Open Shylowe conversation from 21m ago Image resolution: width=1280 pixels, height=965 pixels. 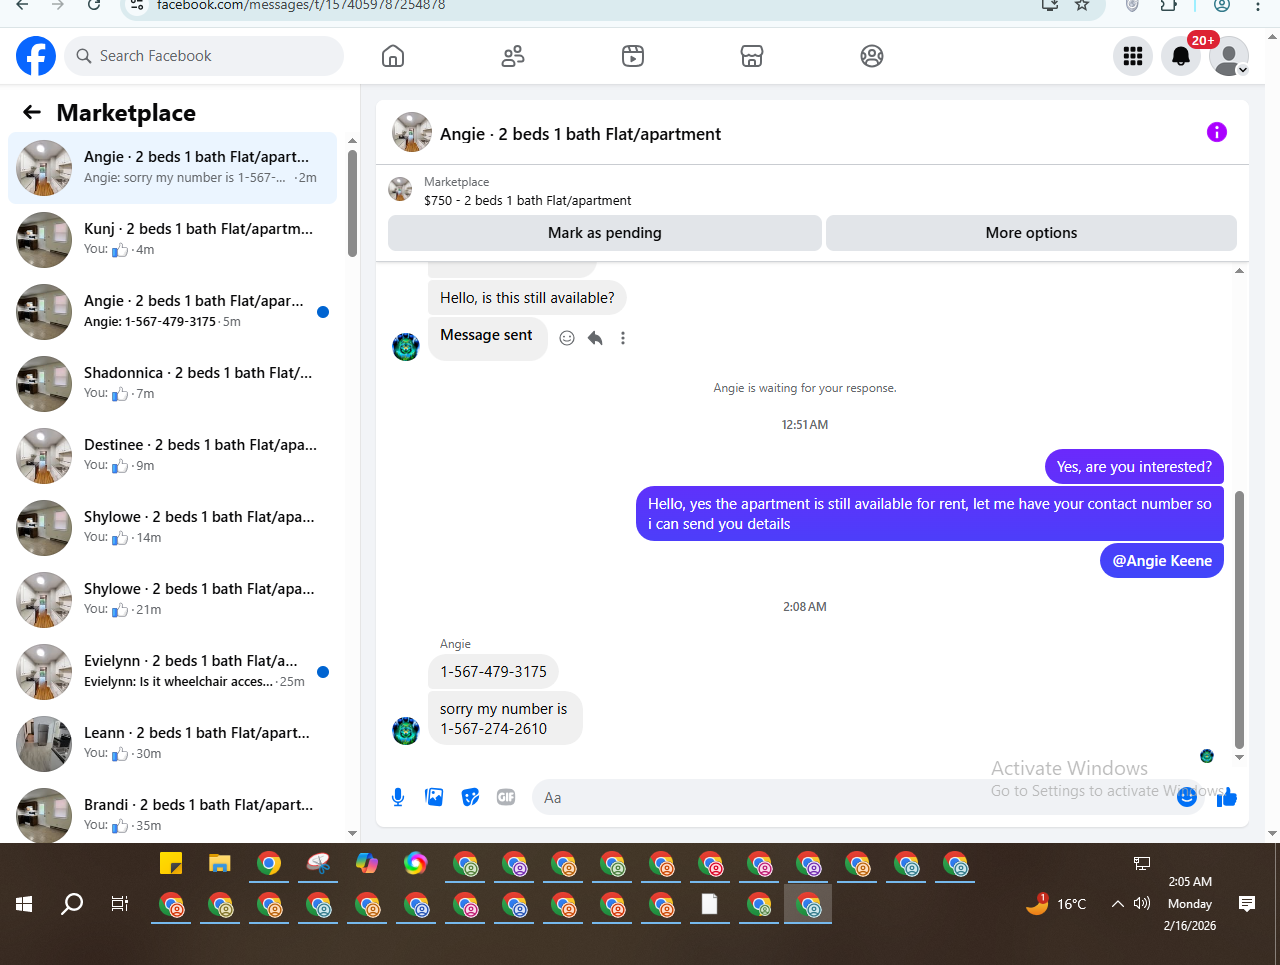[x=172, y=600]
